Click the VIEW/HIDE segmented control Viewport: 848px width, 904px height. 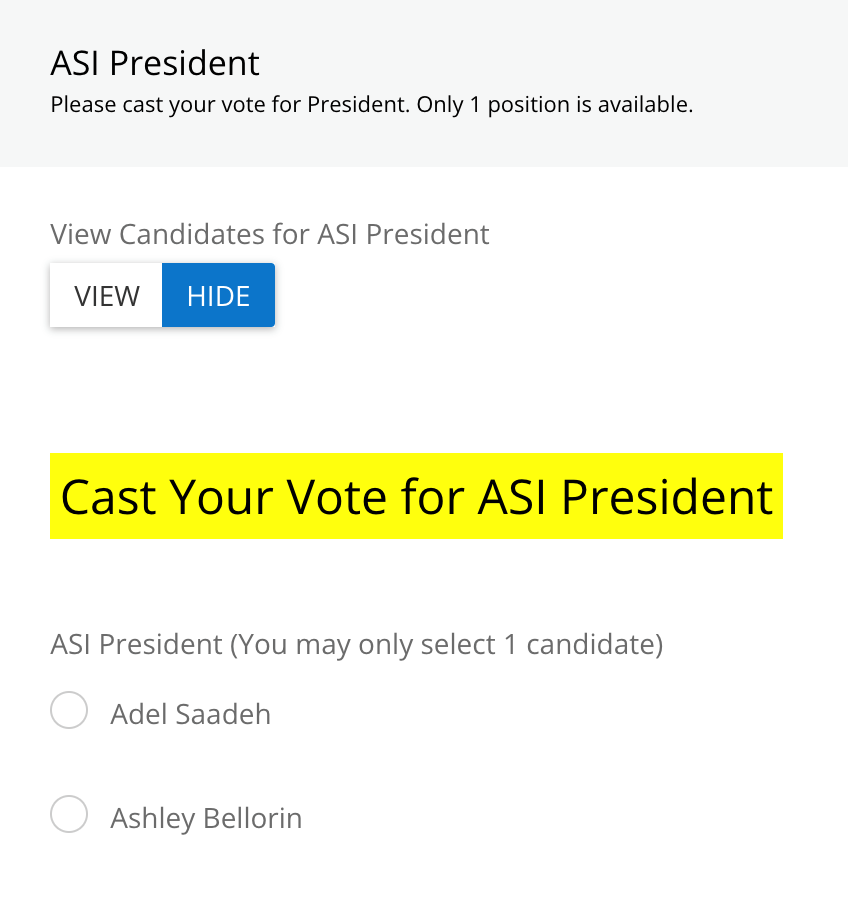[x=162, y=295]
